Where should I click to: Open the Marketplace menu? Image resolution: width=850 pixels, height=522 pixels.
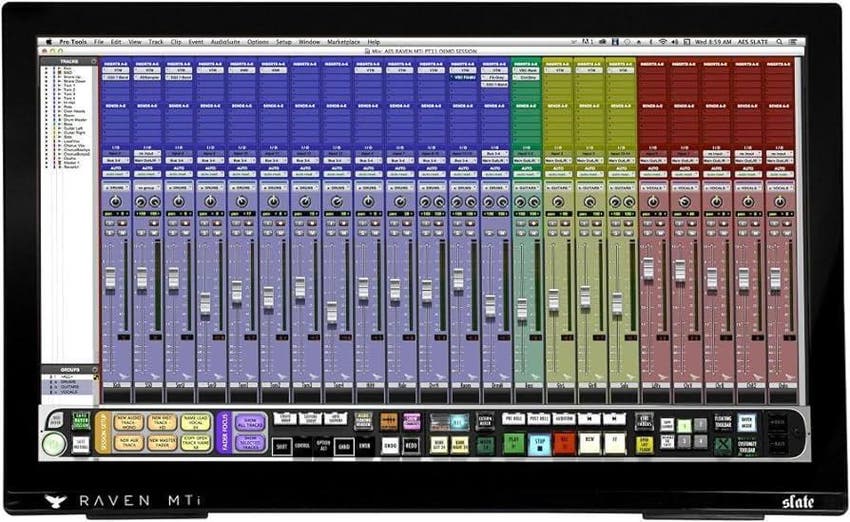pyautogui.click(x=342, y=42)
